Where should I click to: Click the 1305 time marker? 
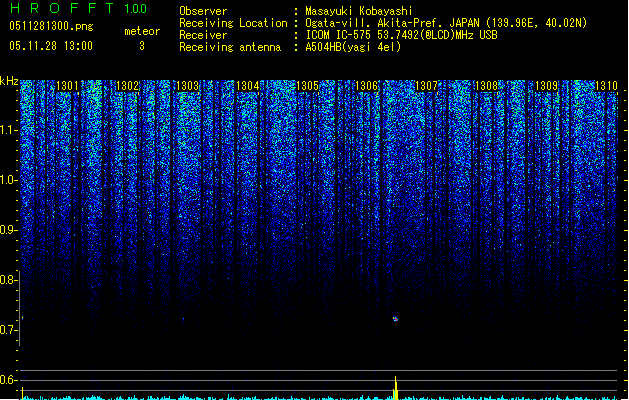pos(307,86)
